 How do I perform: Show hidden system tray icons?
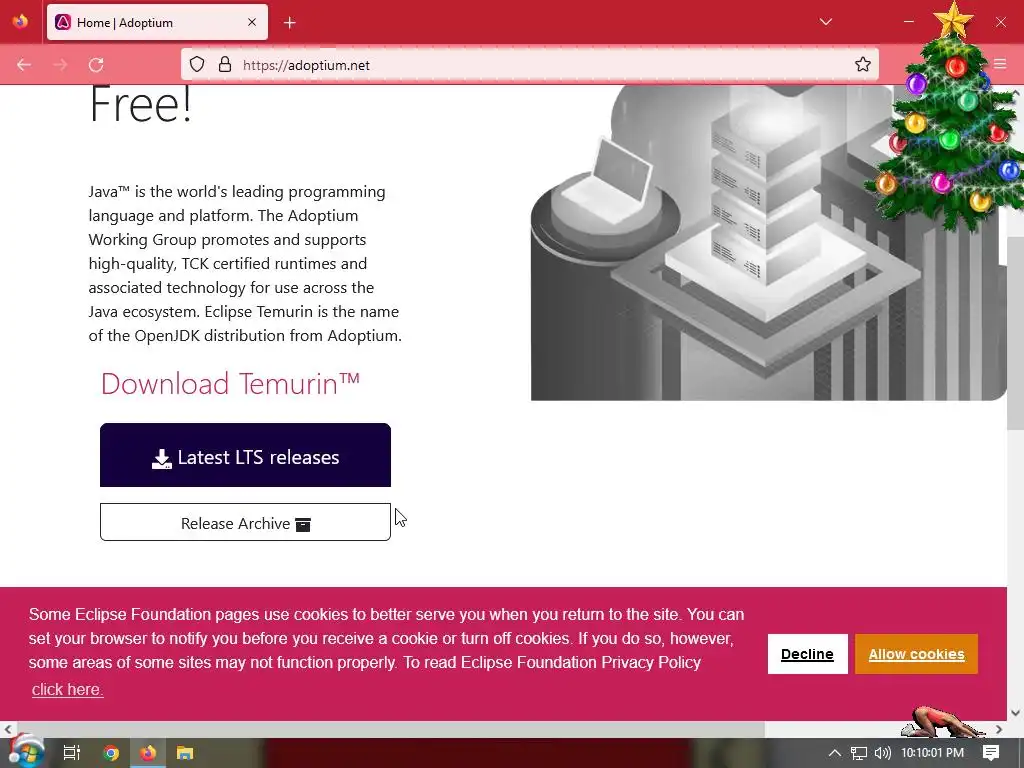834,753
